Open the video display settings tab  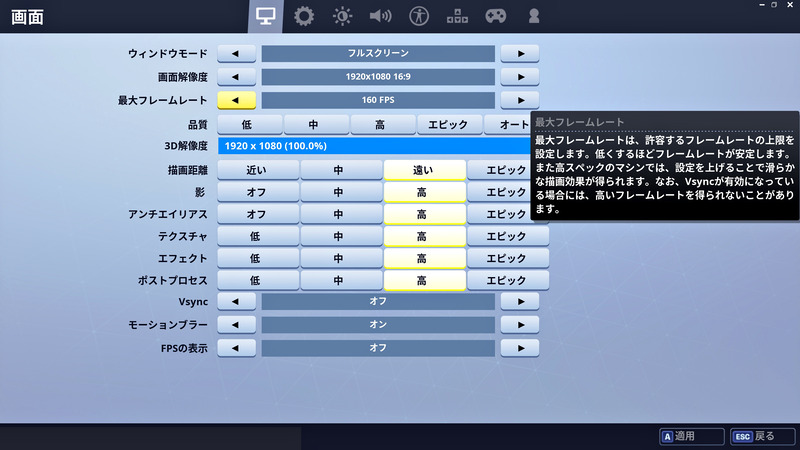point(265,16)
